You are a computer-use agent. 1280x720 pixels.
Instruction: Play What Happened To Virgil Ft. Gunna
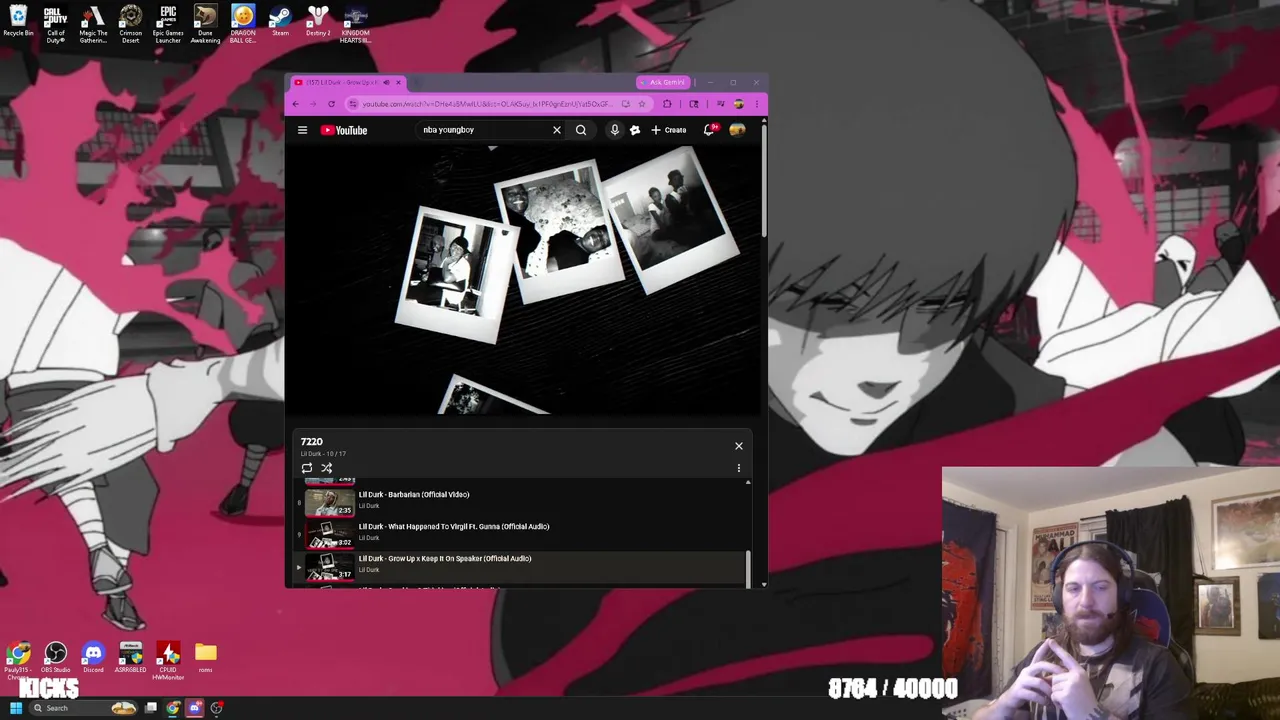(x=453, y=526)
